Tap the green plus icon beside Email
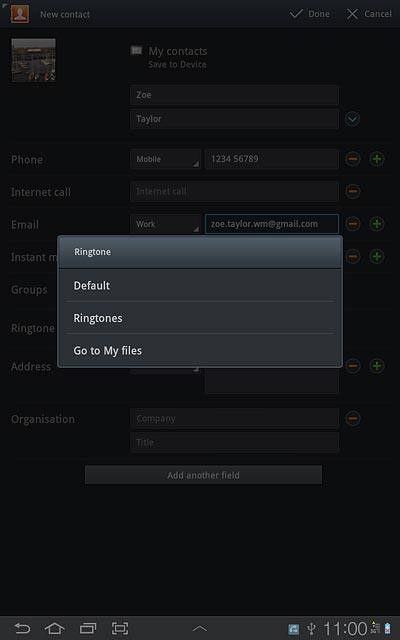The image size is (400, 640). coord(377,224)
